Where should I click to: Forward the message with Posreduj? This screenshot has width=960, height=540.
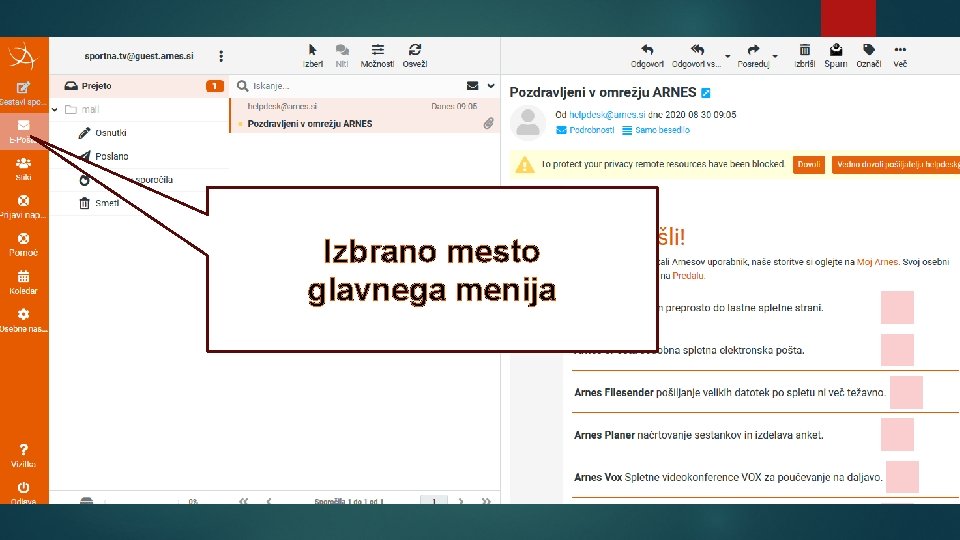pyautogui.click(x=753, y=56)
